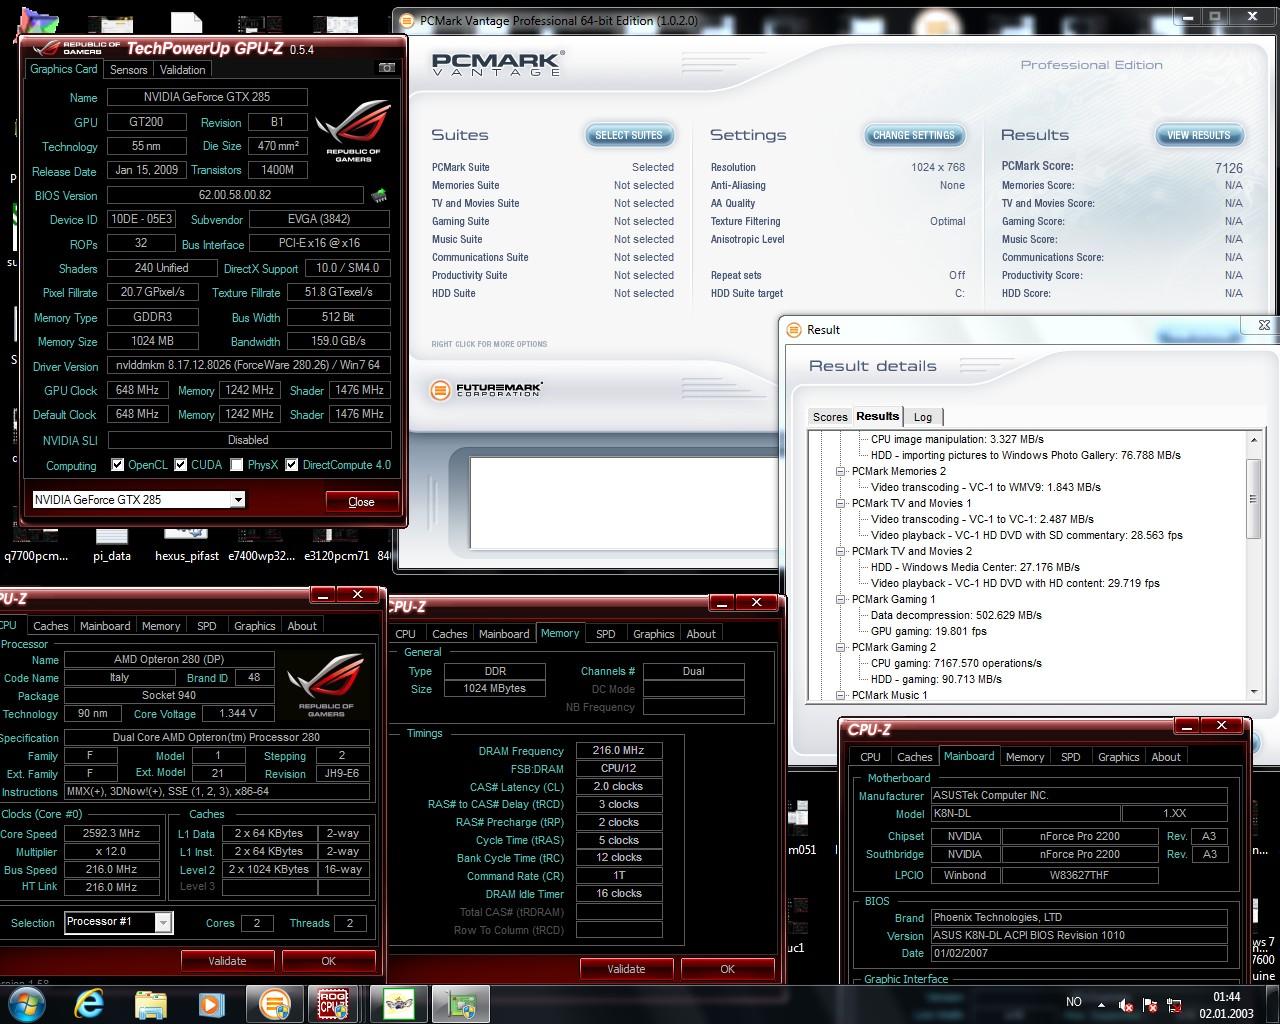Click the ROG logo in GPU-Z
Image resolution: width=1280 pixels, height=1024 pixels.
353,130
